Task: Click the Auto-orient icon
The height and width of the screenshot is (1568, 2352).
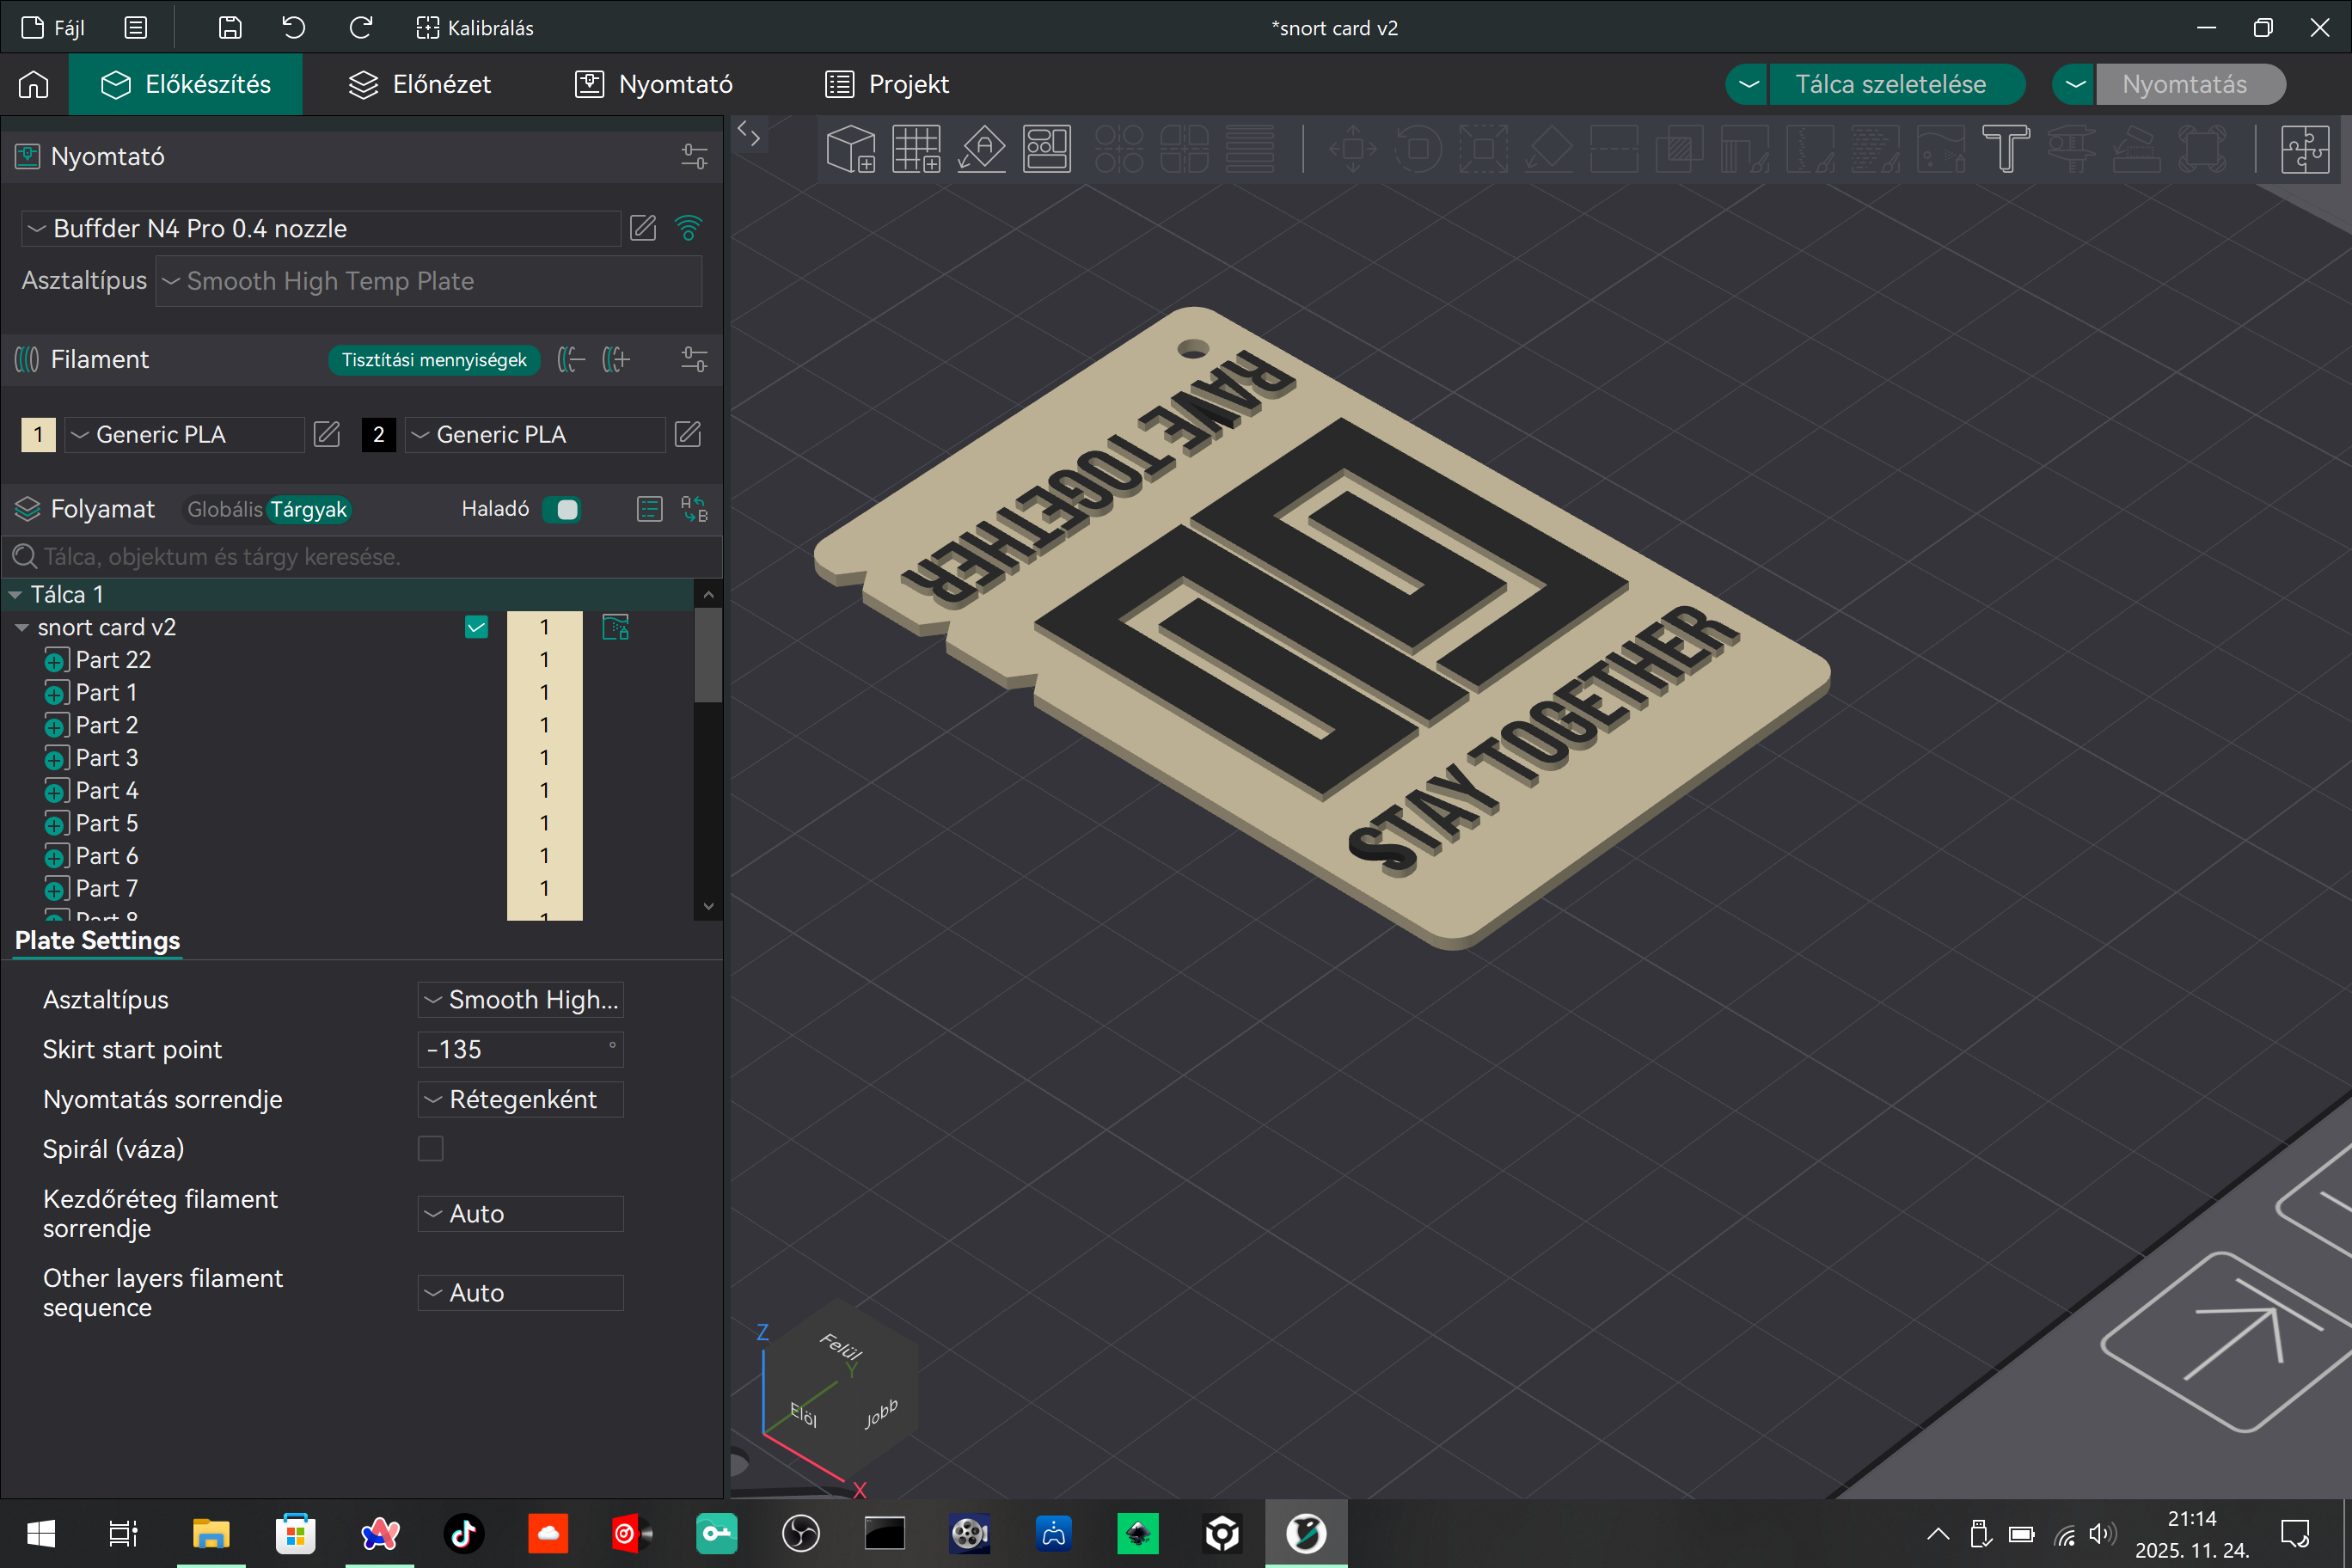Action: click(x=982, y=149)
